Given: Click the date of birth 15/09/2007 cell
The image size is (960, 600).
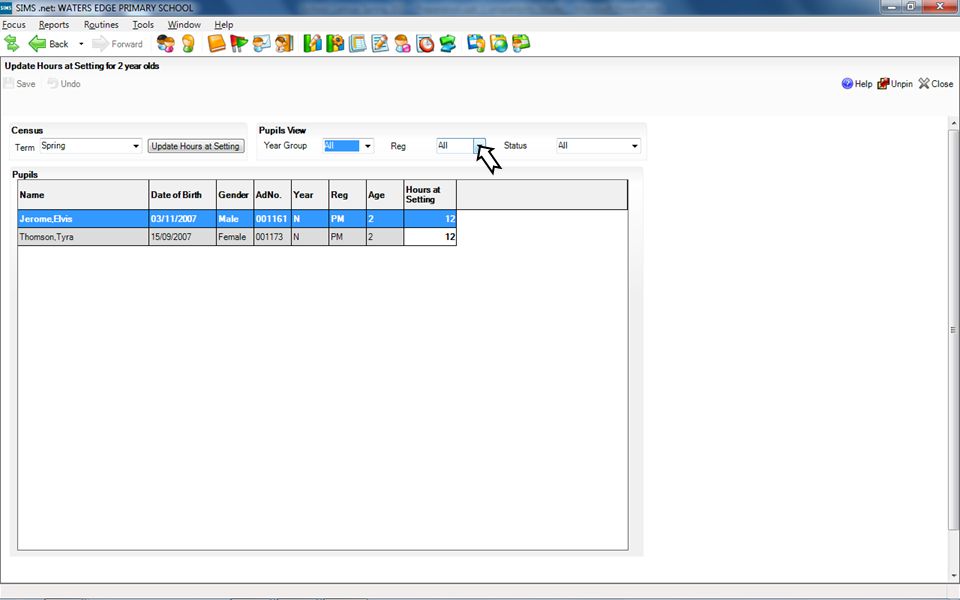Looking at the screenshot, I should [x=182, y=237].
